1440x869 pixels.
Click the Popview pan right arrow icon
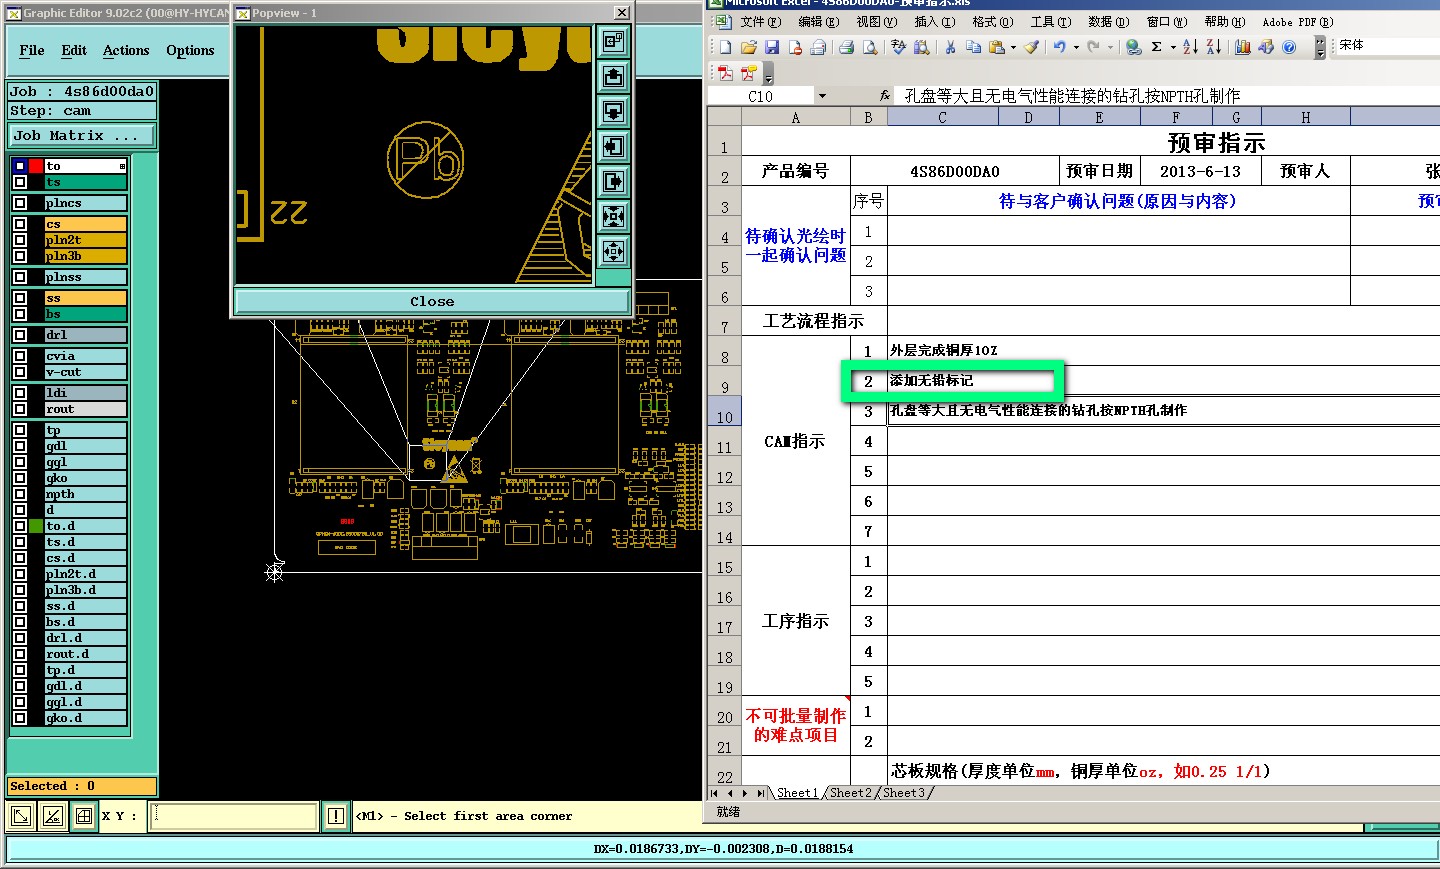pos(613,181)
